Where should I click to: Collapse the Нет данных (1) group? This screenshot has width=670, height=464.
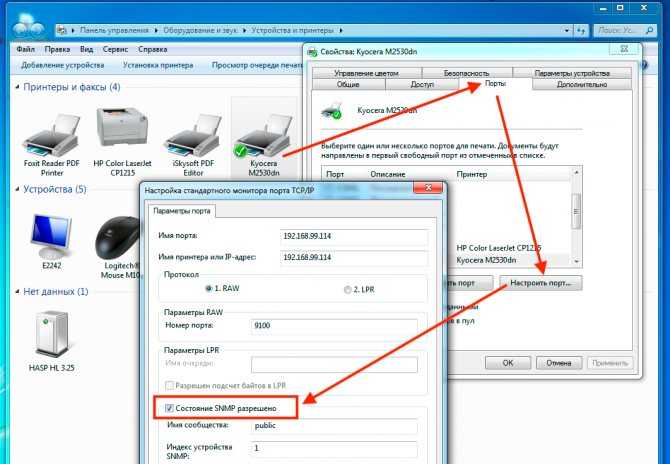pyautogui.click(x=18, y=291)
